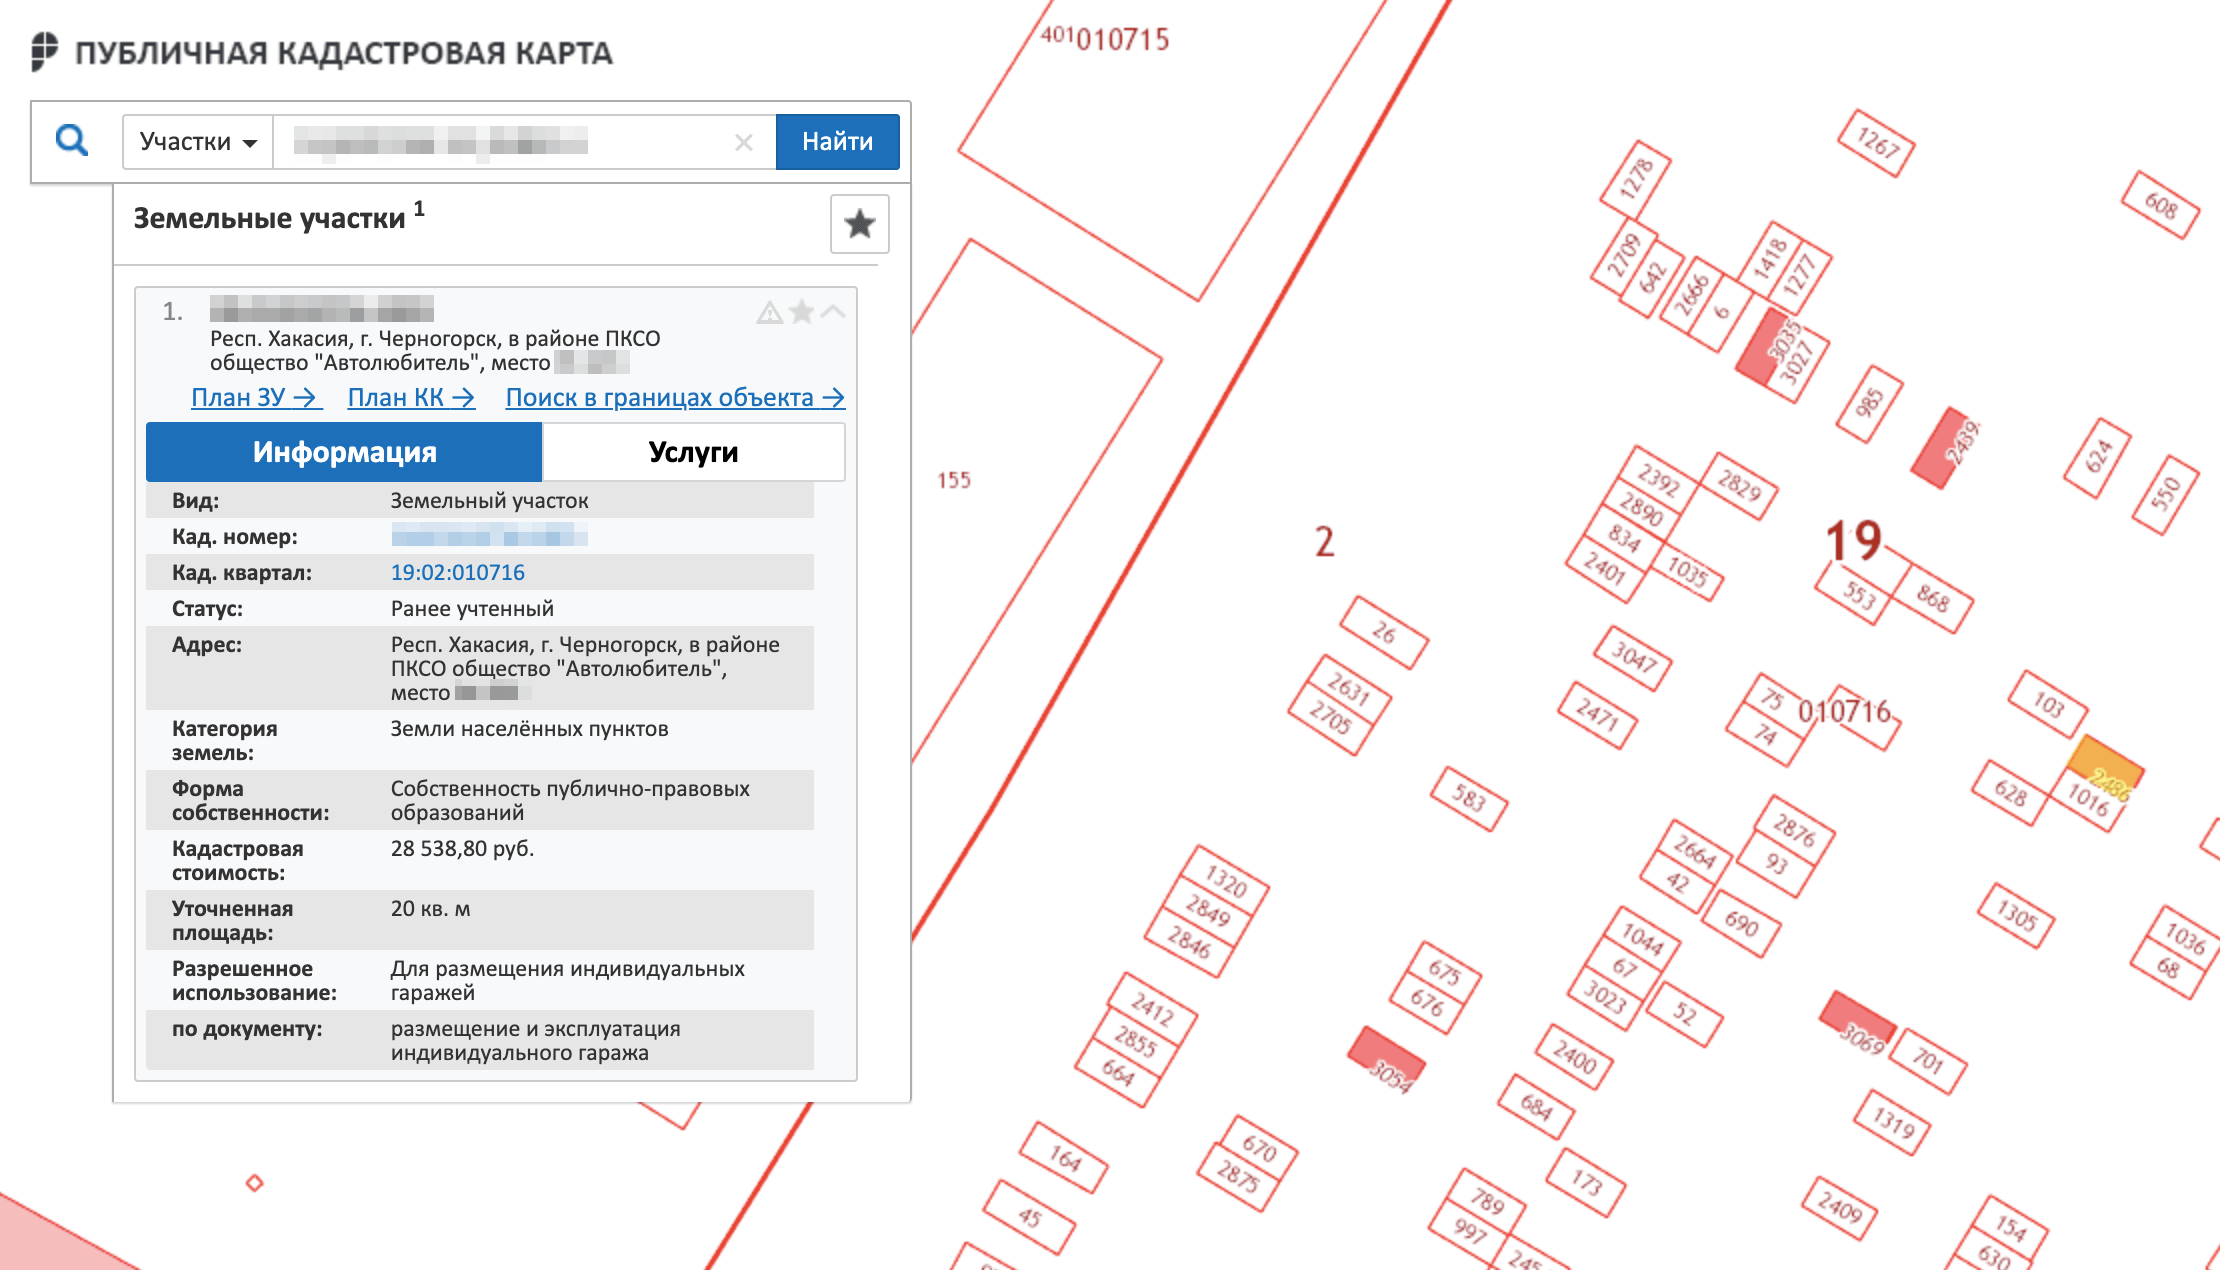Click parcel 1267 on the map

click(1876, 143)
